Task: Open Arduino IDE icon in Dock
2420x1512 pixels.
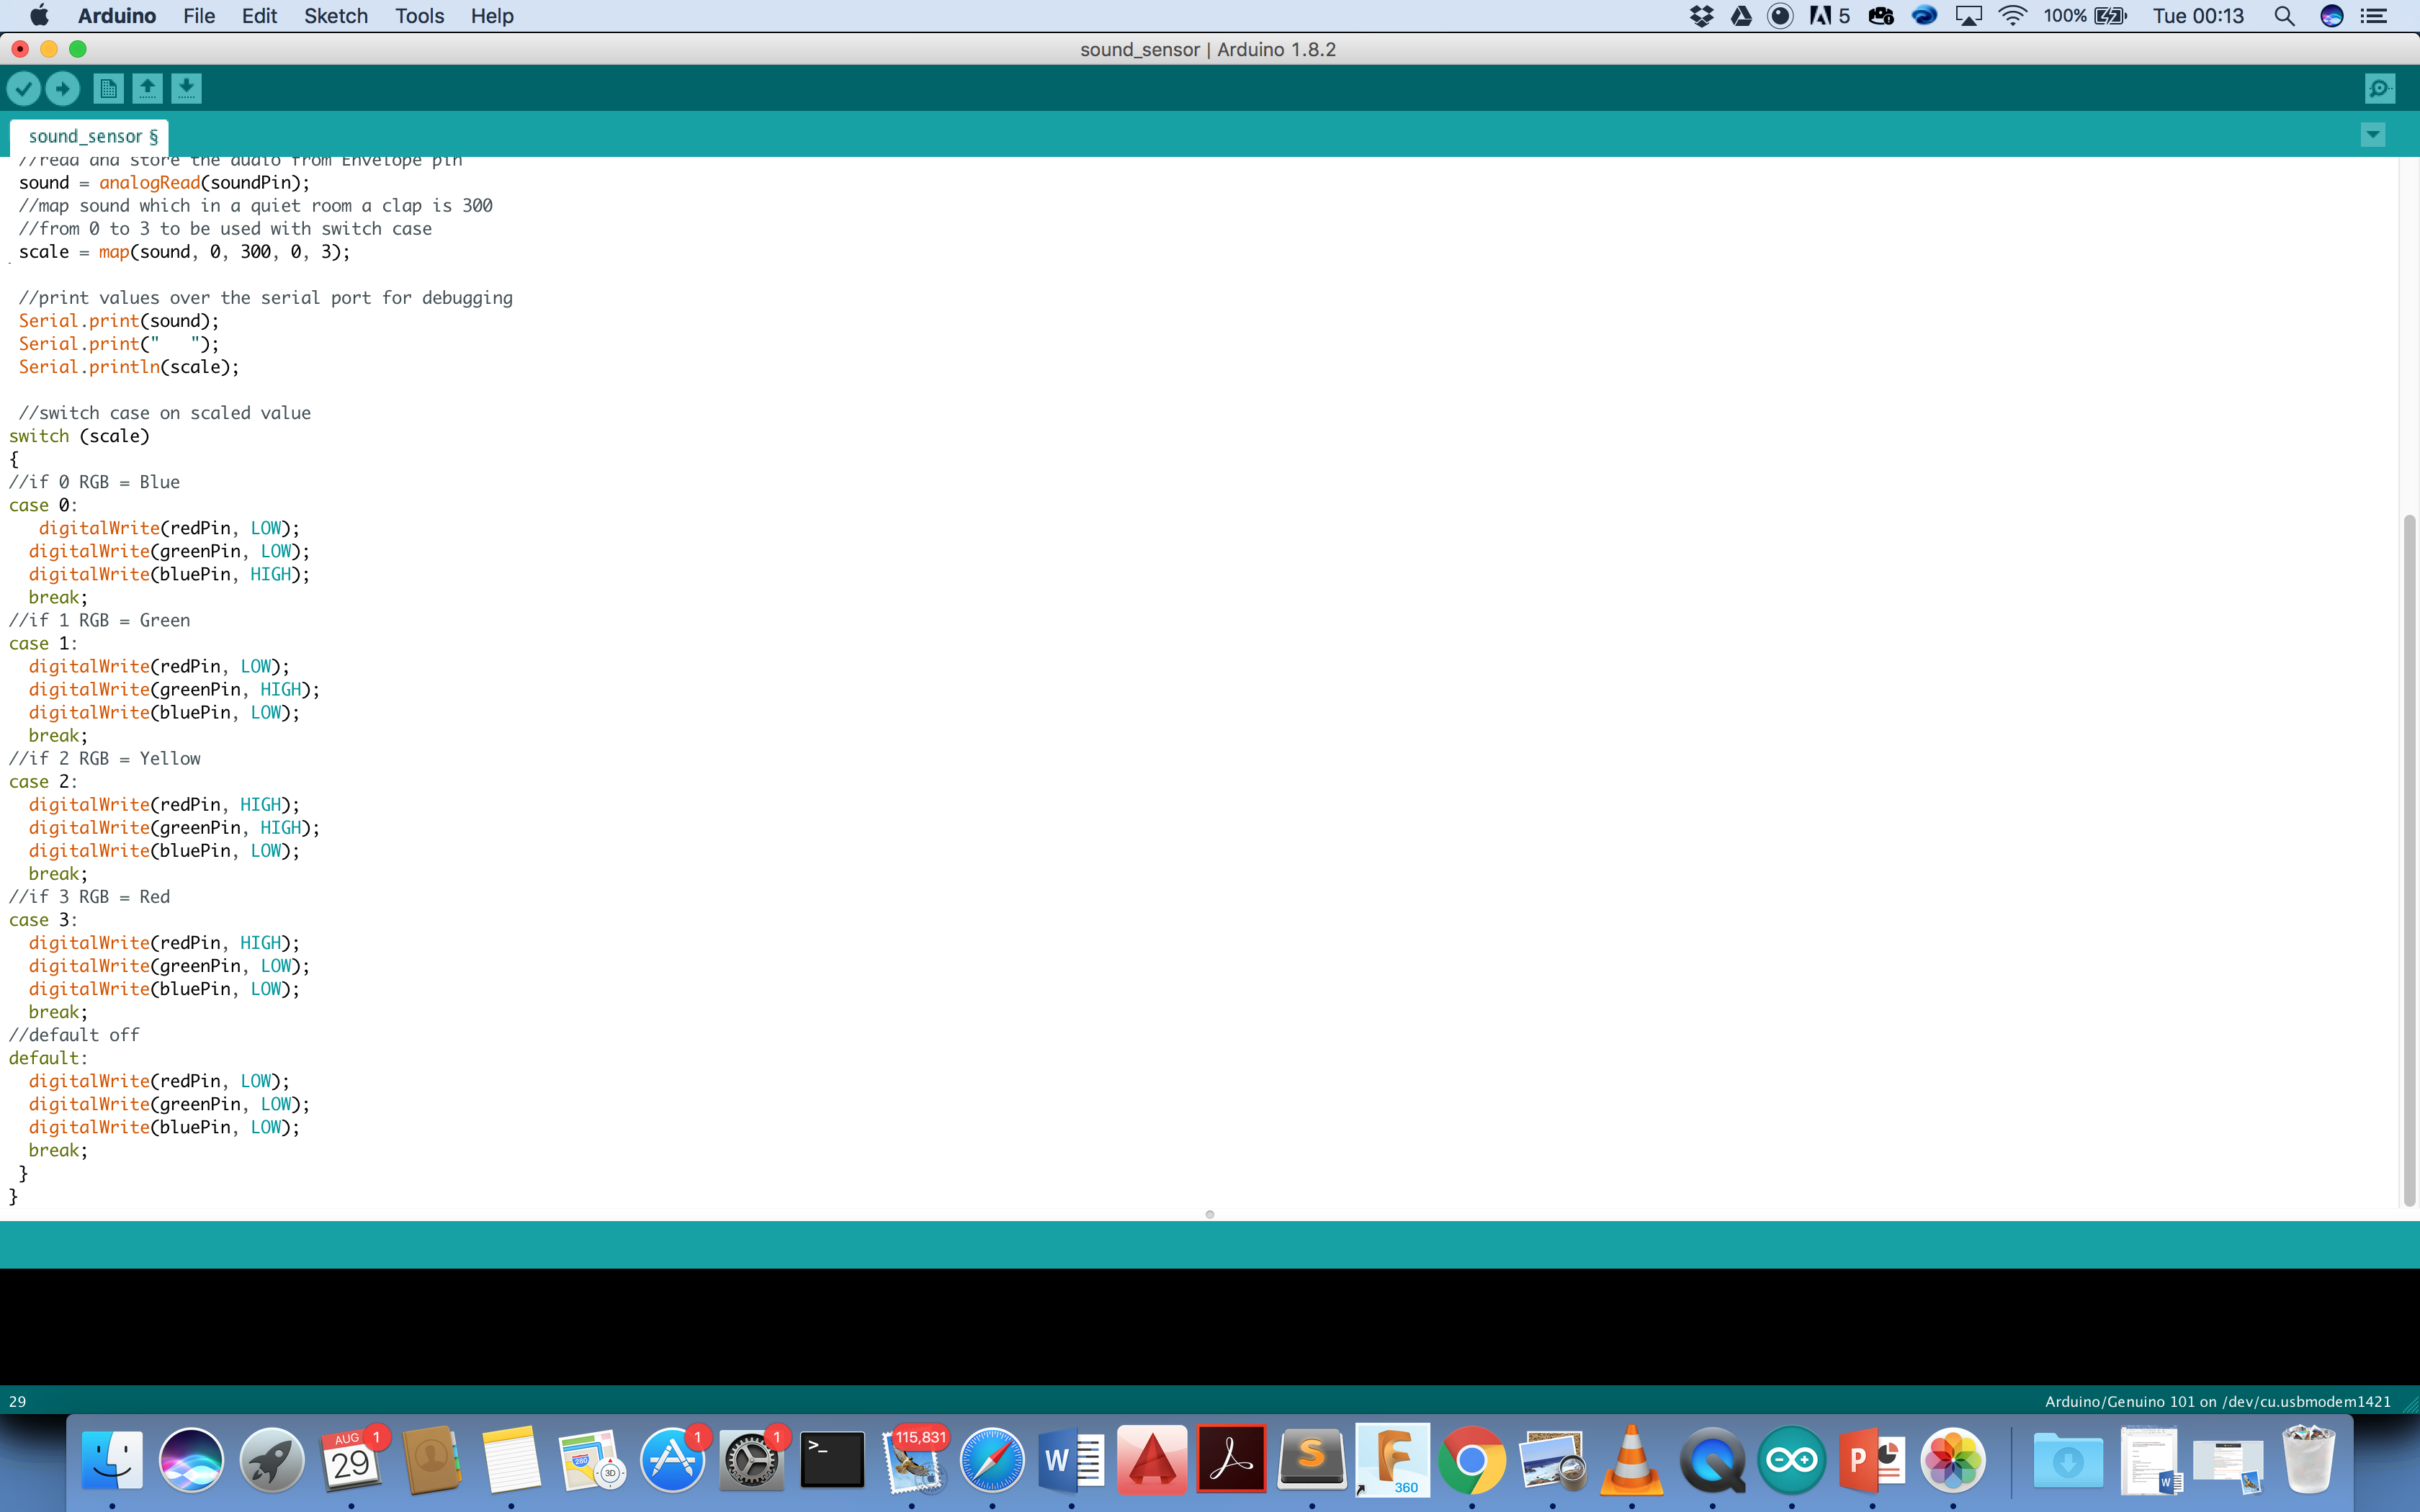Action: 1792,1460
